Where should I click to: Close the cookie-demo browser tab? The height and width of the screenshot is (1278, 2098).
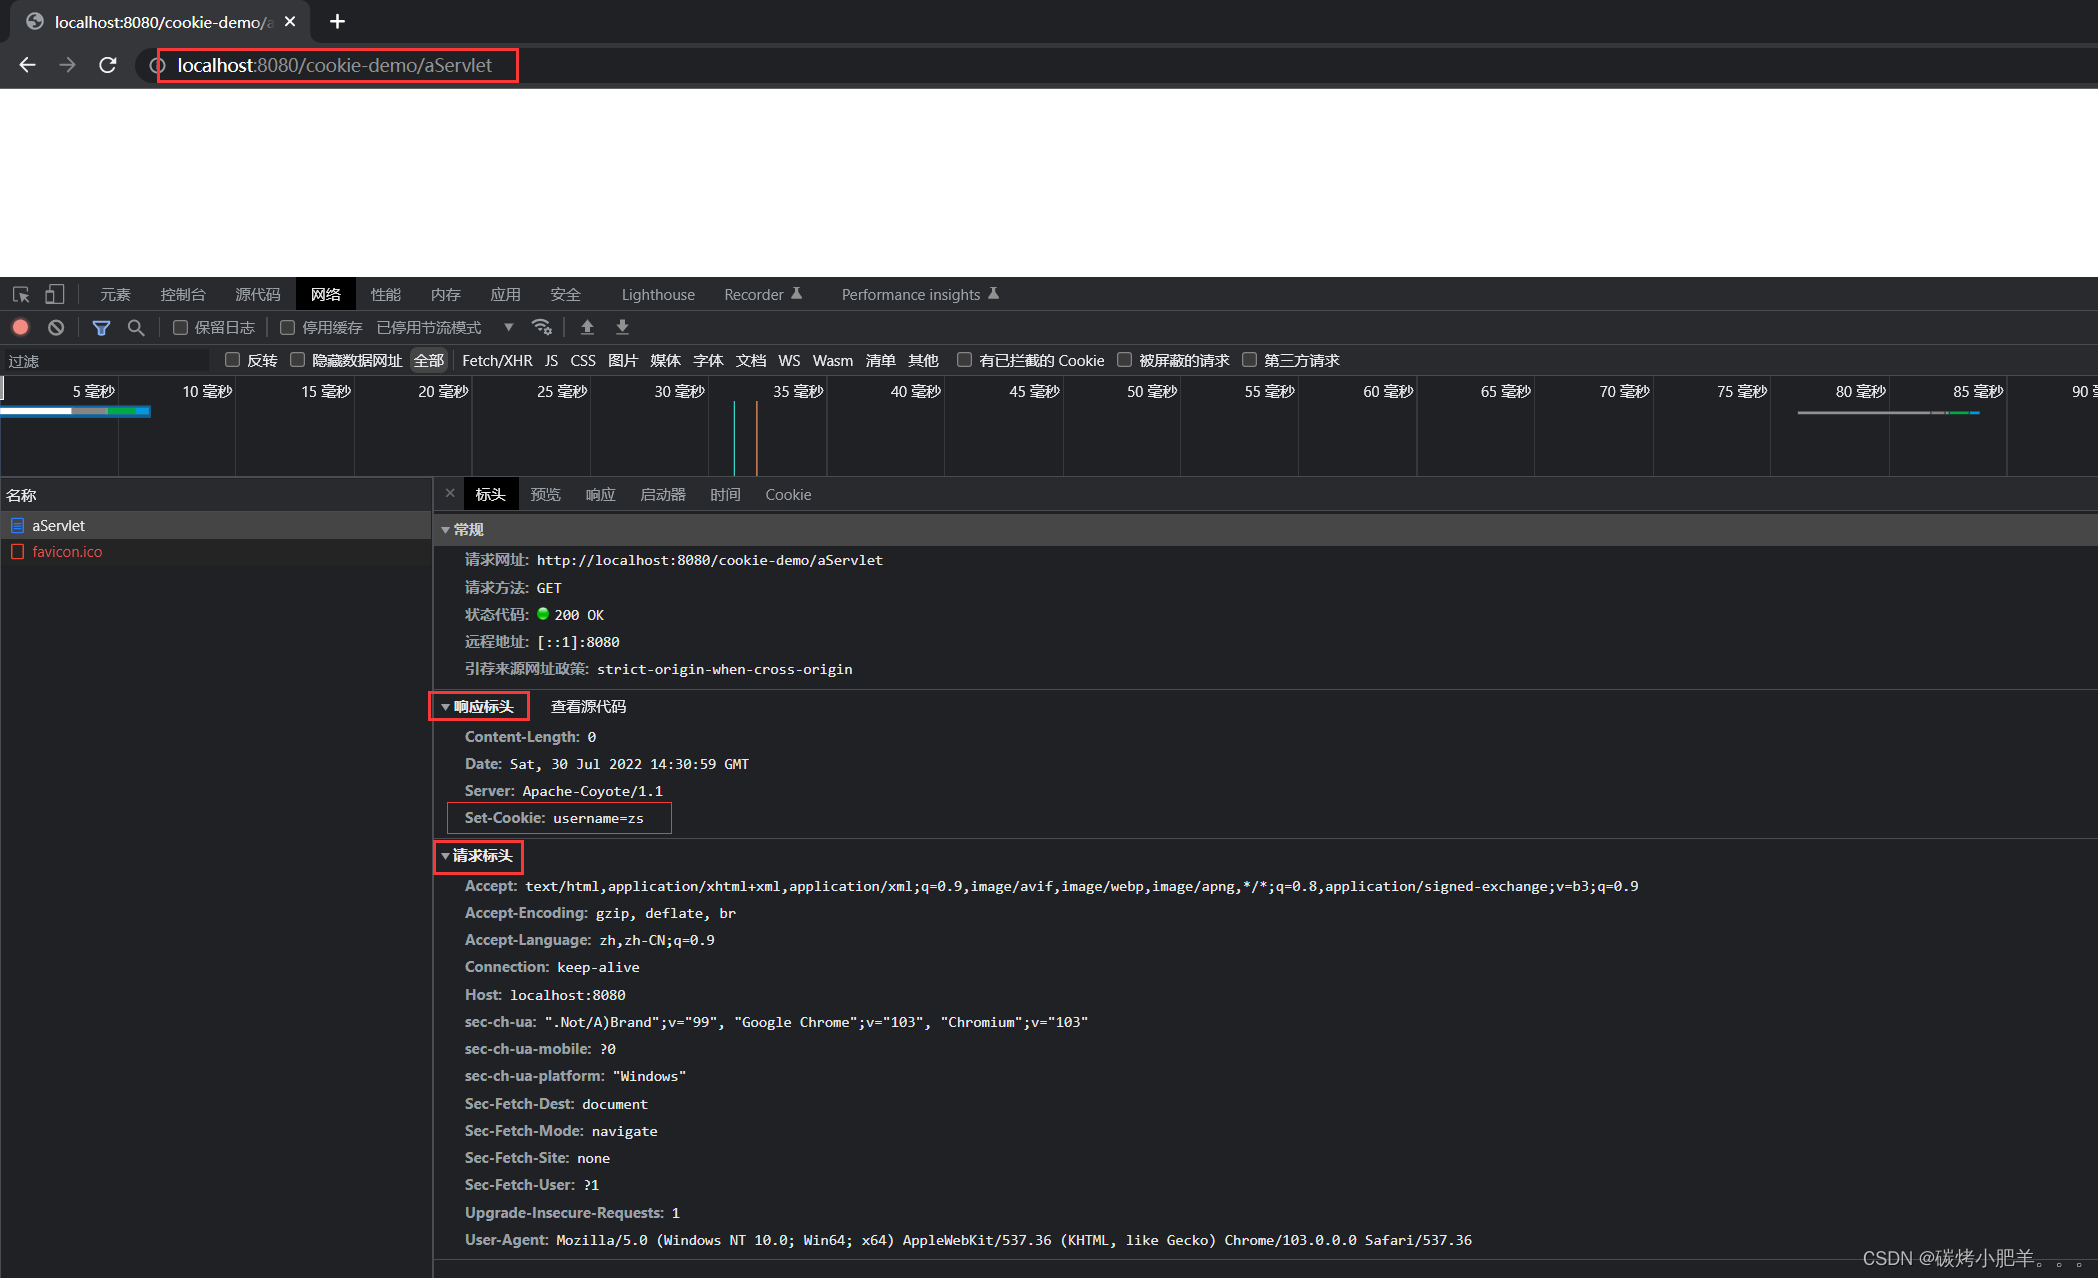[x=290, y=21]
